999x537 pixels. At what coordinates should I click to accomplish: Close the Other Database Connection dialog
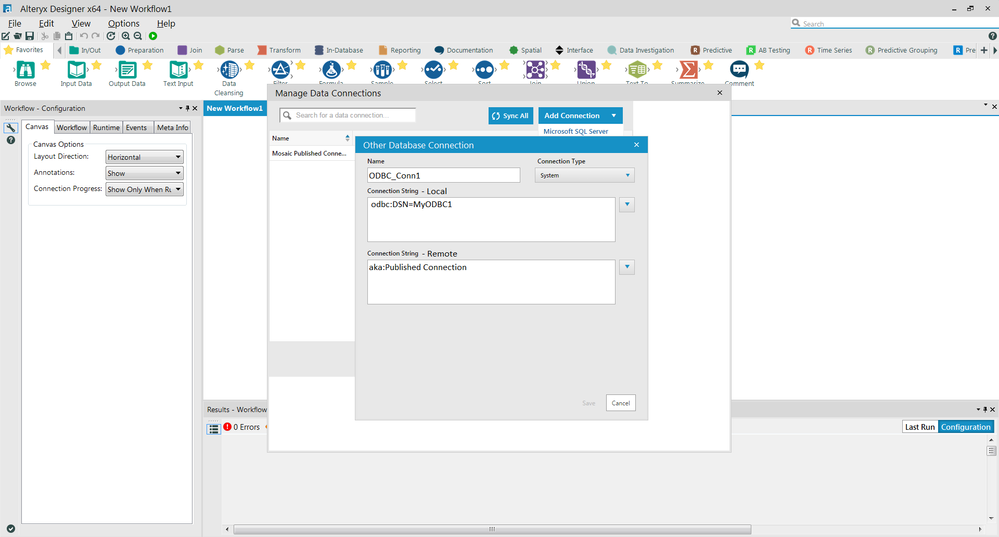coord(636,145)
